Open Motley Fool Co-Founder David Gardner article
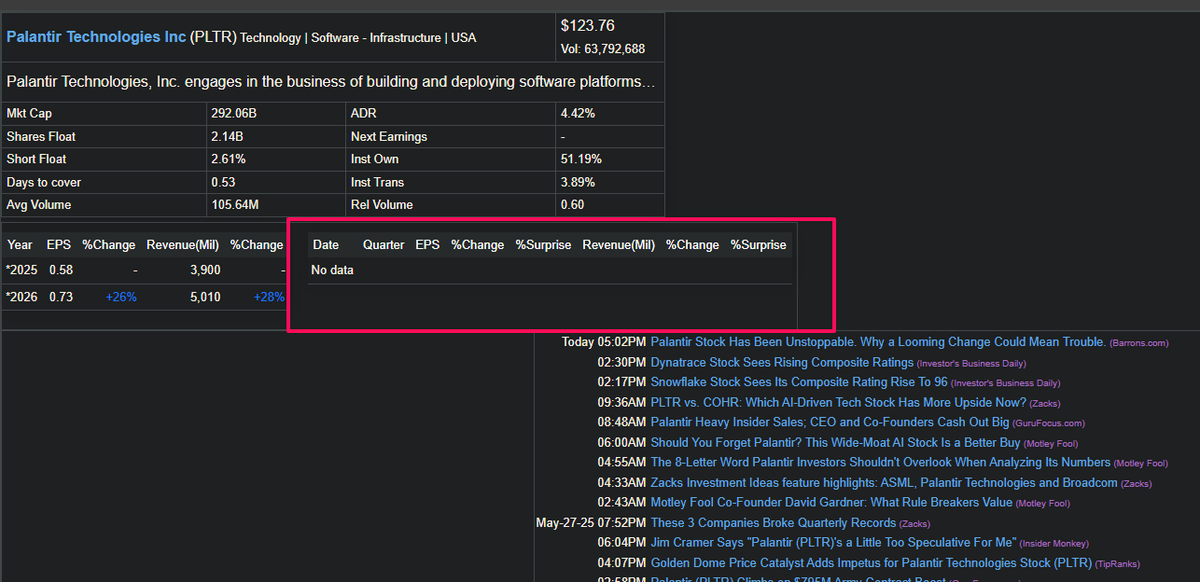Viewport: 1200px width, 582px height. point(832,502)
